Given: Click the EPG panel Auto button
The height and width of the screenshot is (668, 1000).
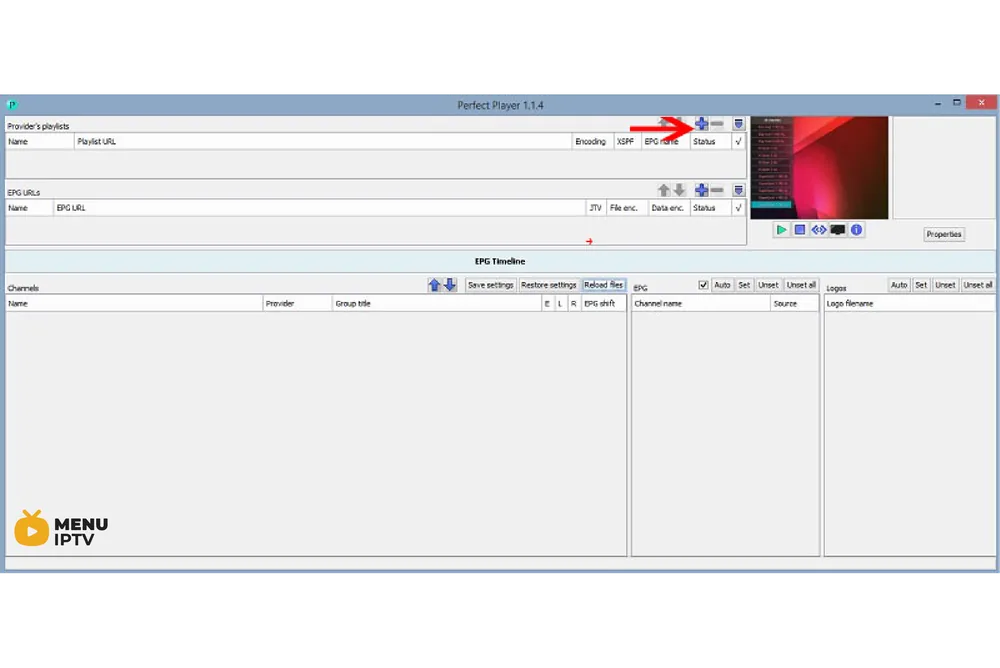Looking at the screenshot, I should [x=722, y=285].
